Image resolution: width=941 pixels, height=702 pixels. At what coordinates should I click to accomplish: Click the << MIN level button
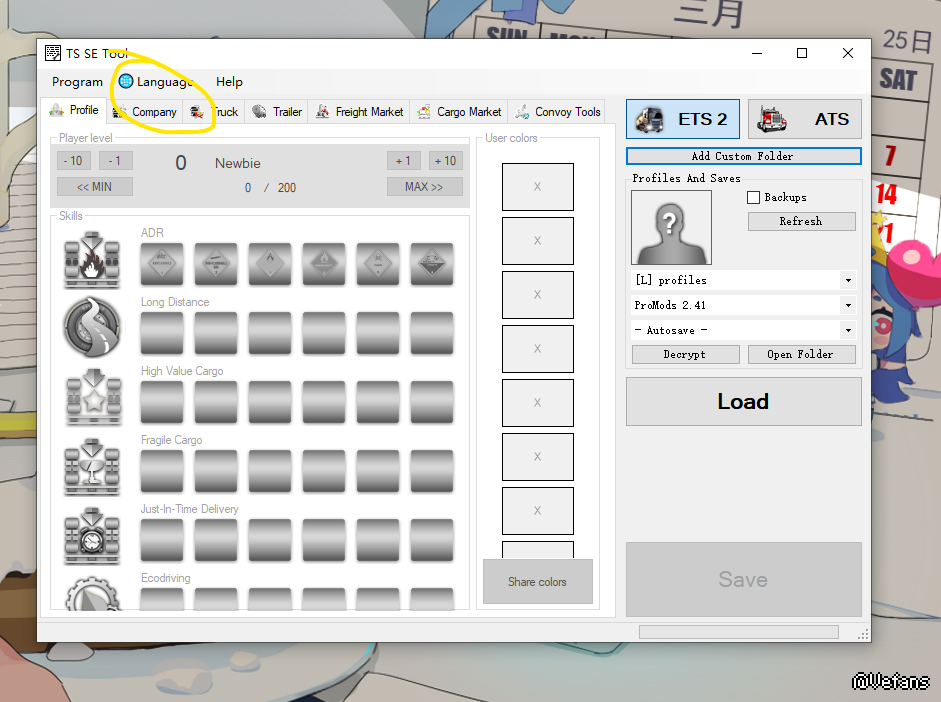(x=95, y=187)
